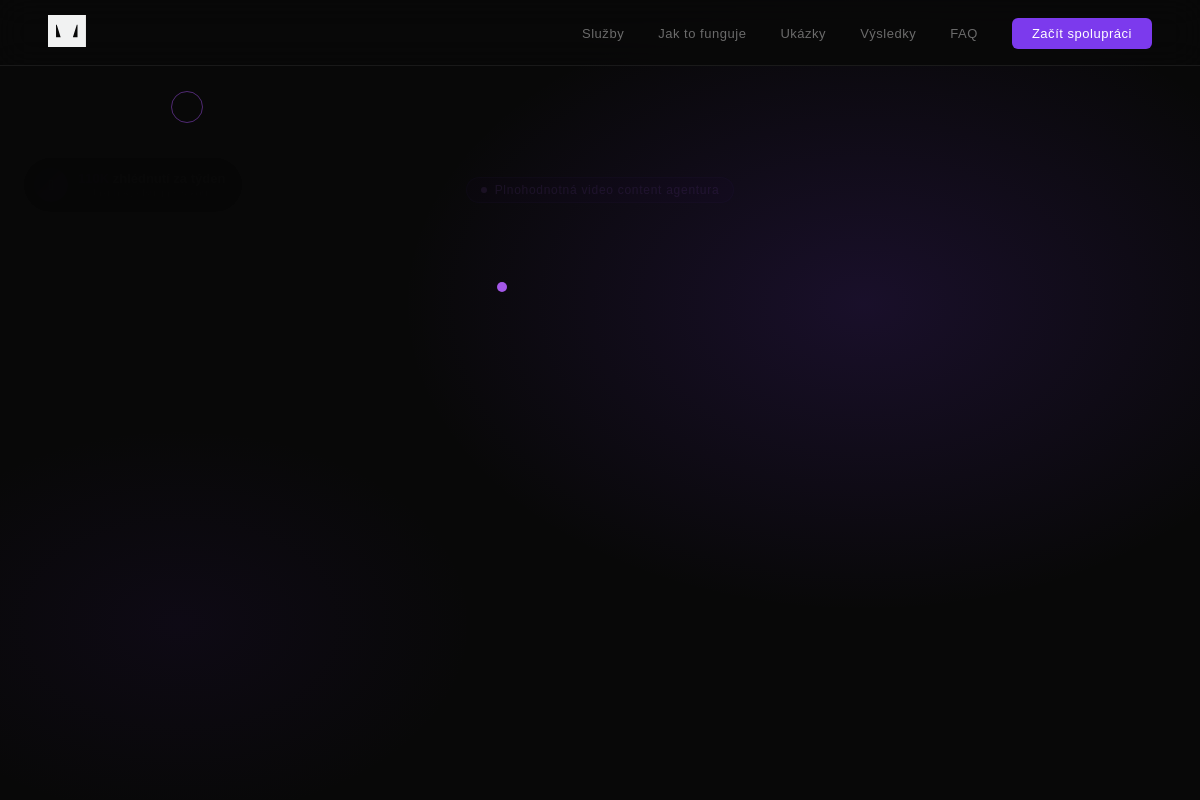
Task: Click the white M logo
Action: click(67, 31)
